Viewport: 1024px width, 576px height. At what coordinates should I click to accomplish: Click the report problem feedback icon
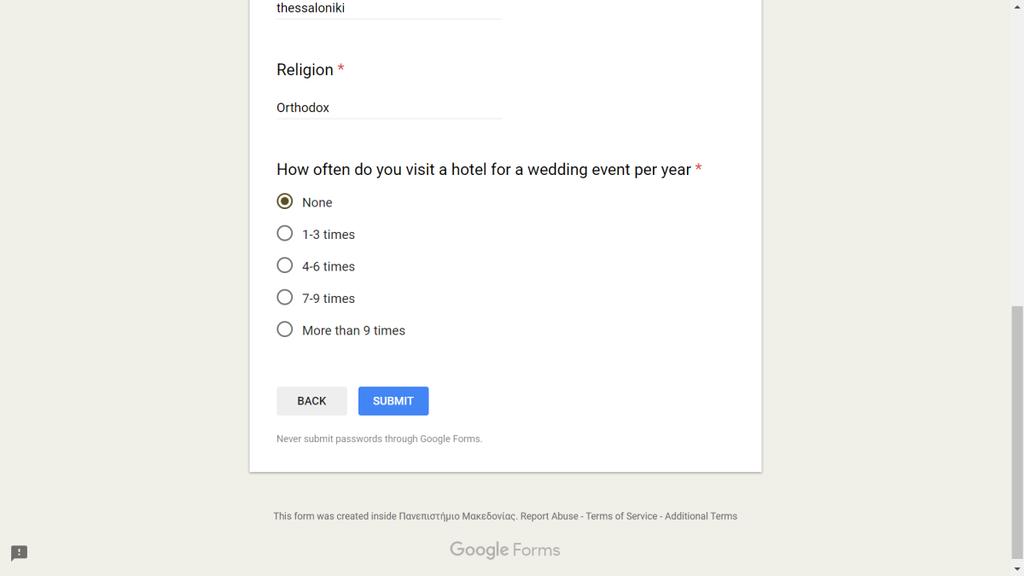coord(19,553)
